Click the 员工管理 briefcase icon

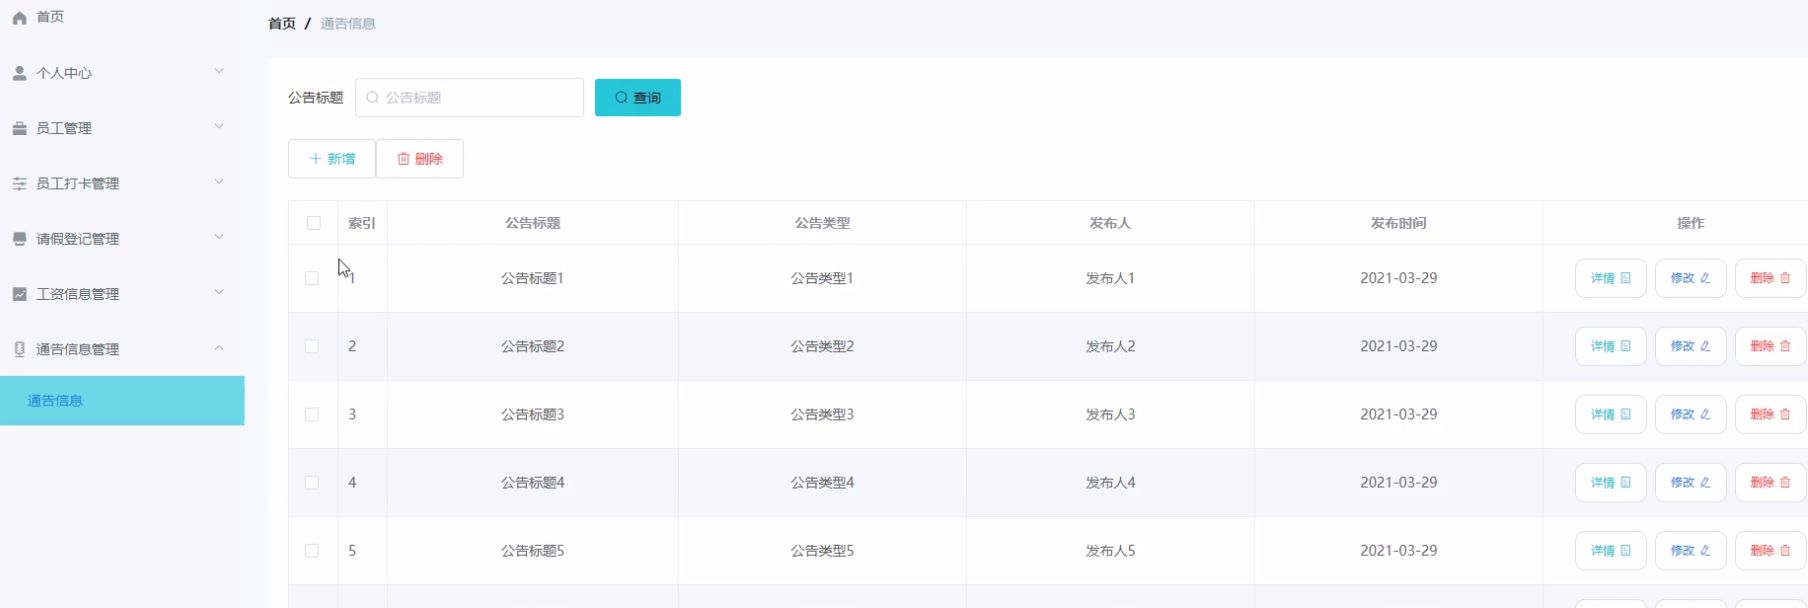coord(19,128)
